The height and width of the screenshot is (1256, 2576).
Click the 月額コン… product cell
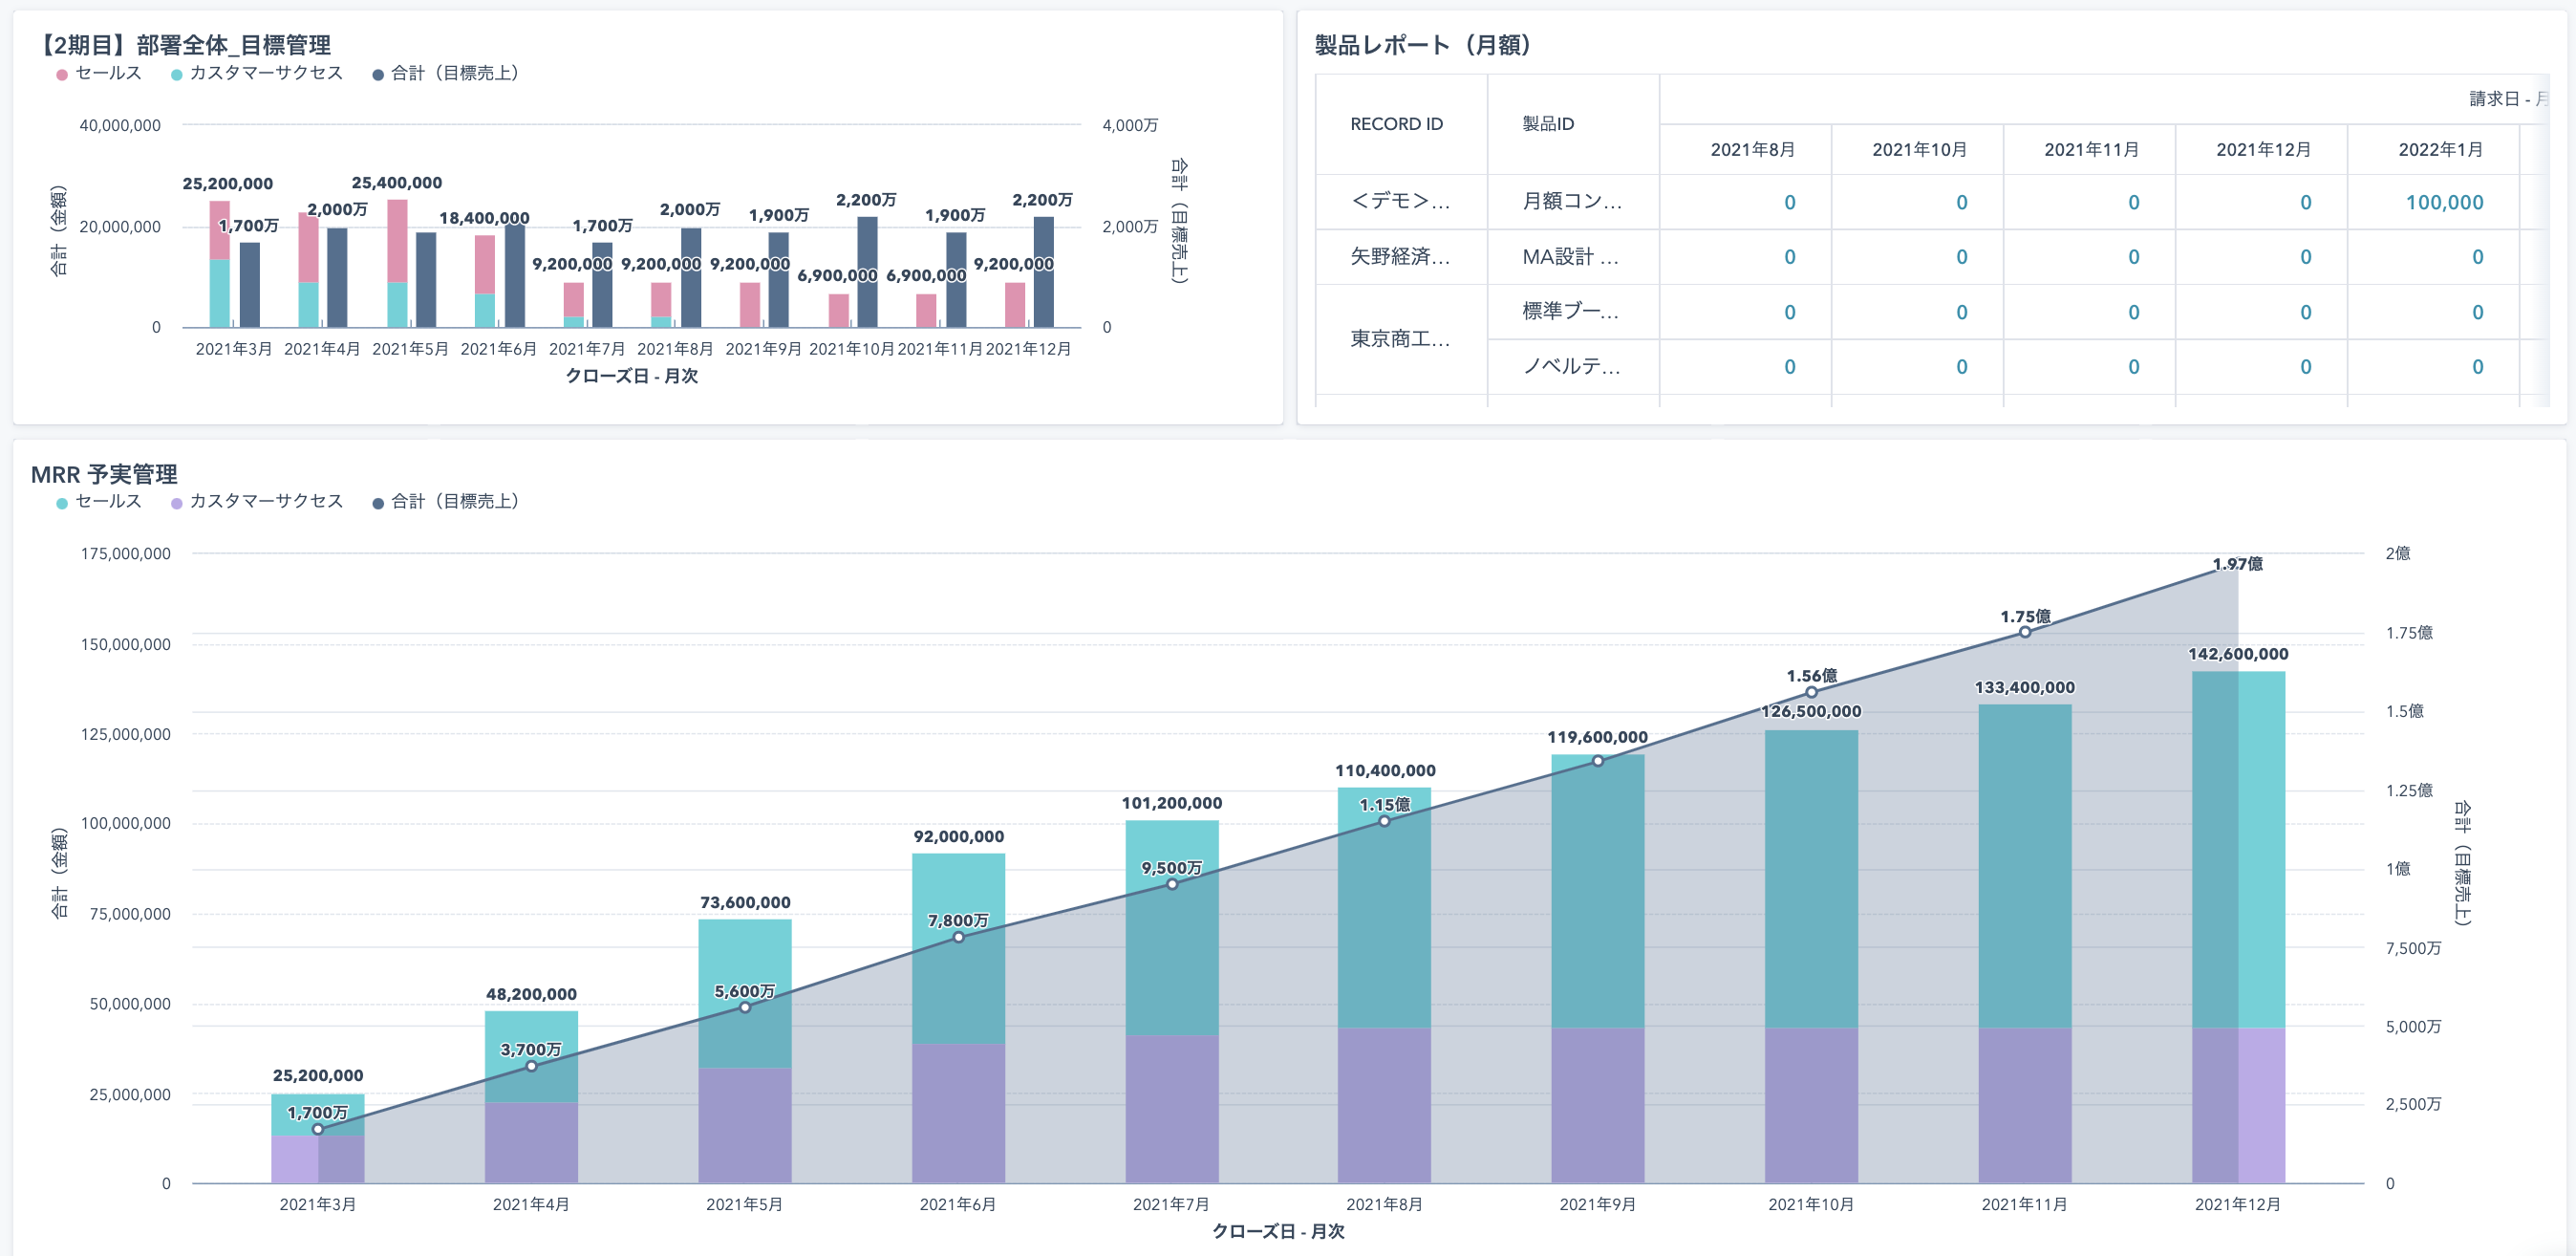pos(1572,201)
